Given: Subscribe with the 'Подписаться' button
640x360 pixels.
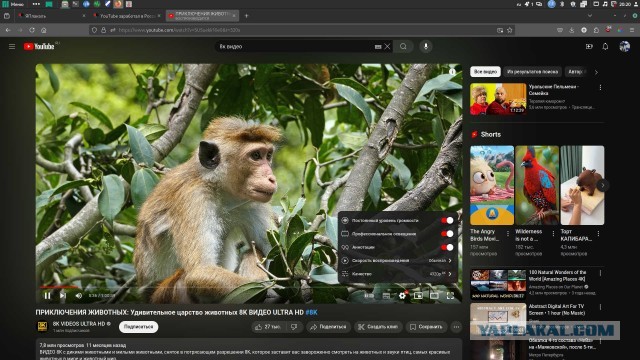Looking at the screenshot, I should coord(138,327).
